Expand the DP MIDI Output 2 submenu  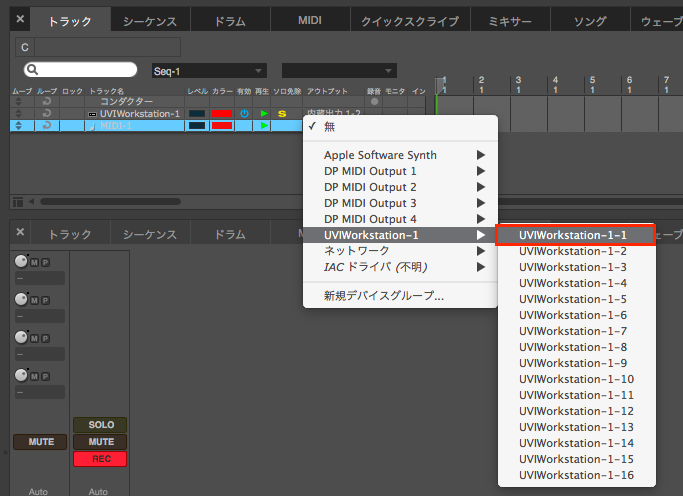coord(400,187)
